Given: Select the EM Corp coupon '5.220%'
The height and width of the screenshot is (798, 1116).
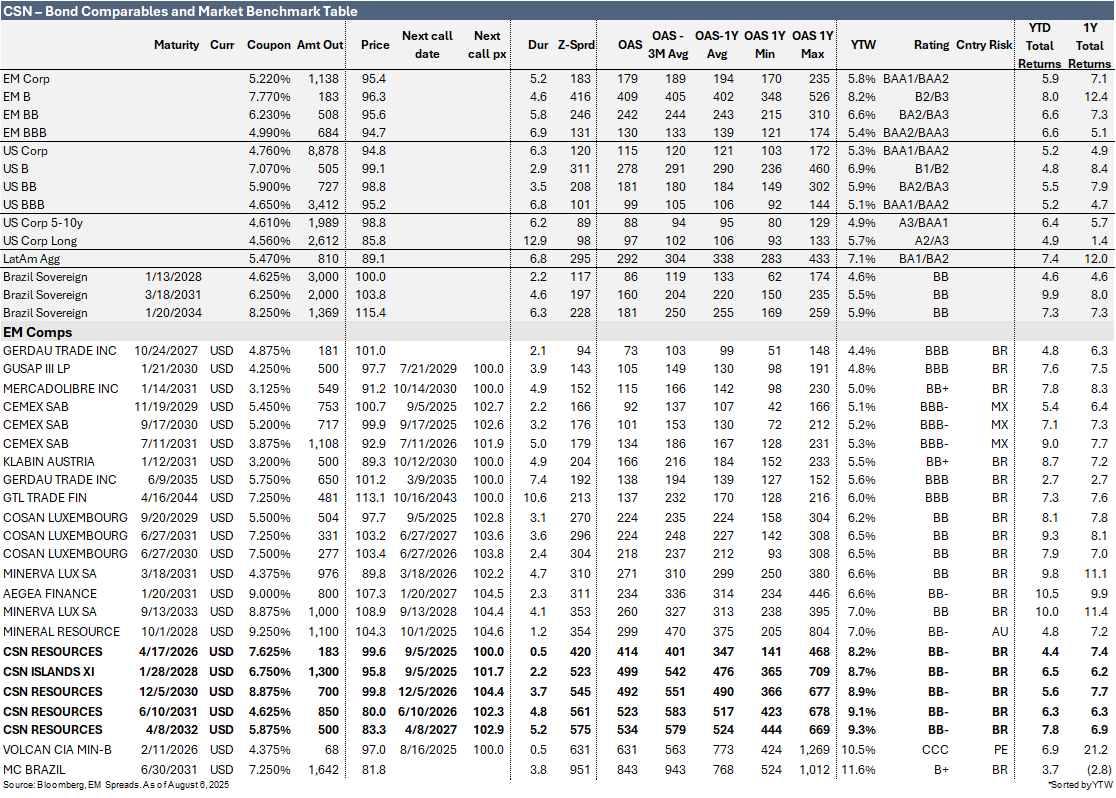Looking at the screenshot, I should (269, 78).
